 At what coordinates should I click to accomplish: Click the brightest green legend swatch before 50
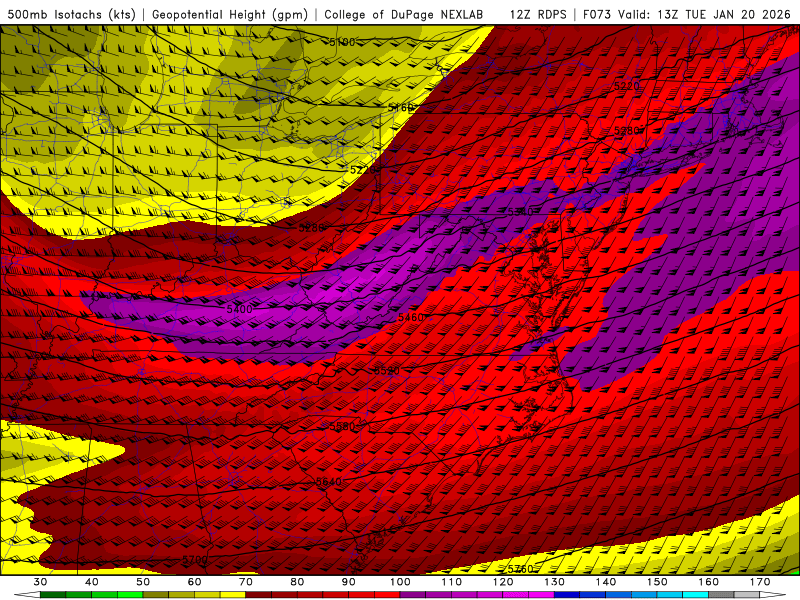click(130, 594)
